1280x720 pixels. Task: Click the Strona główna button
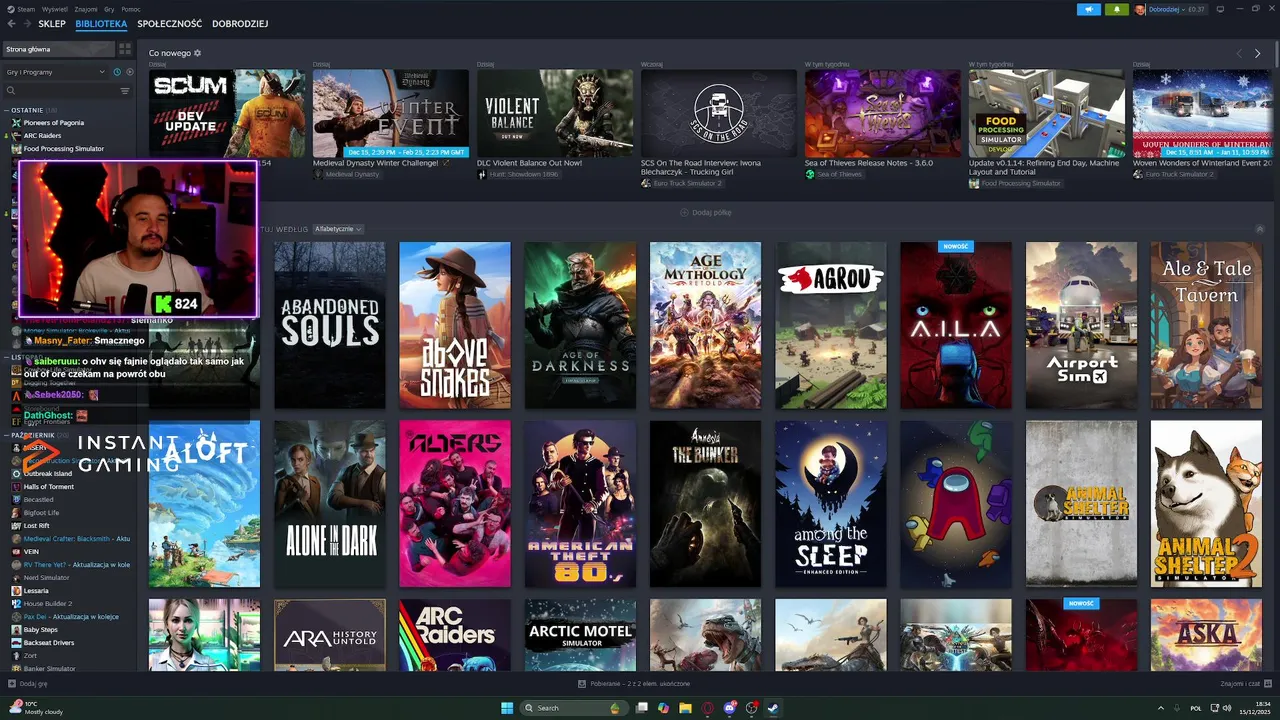pyautogui.click(x=58, y=49)
